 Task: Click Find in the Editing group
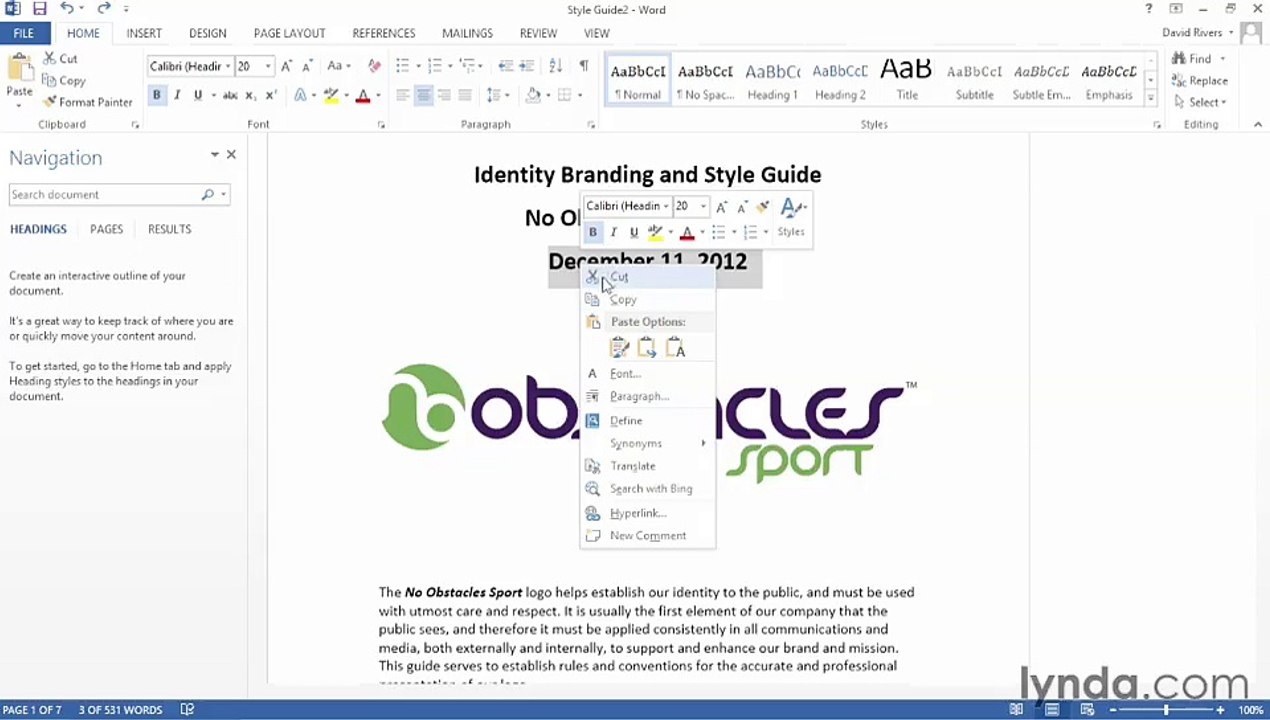coord(1198,59)
